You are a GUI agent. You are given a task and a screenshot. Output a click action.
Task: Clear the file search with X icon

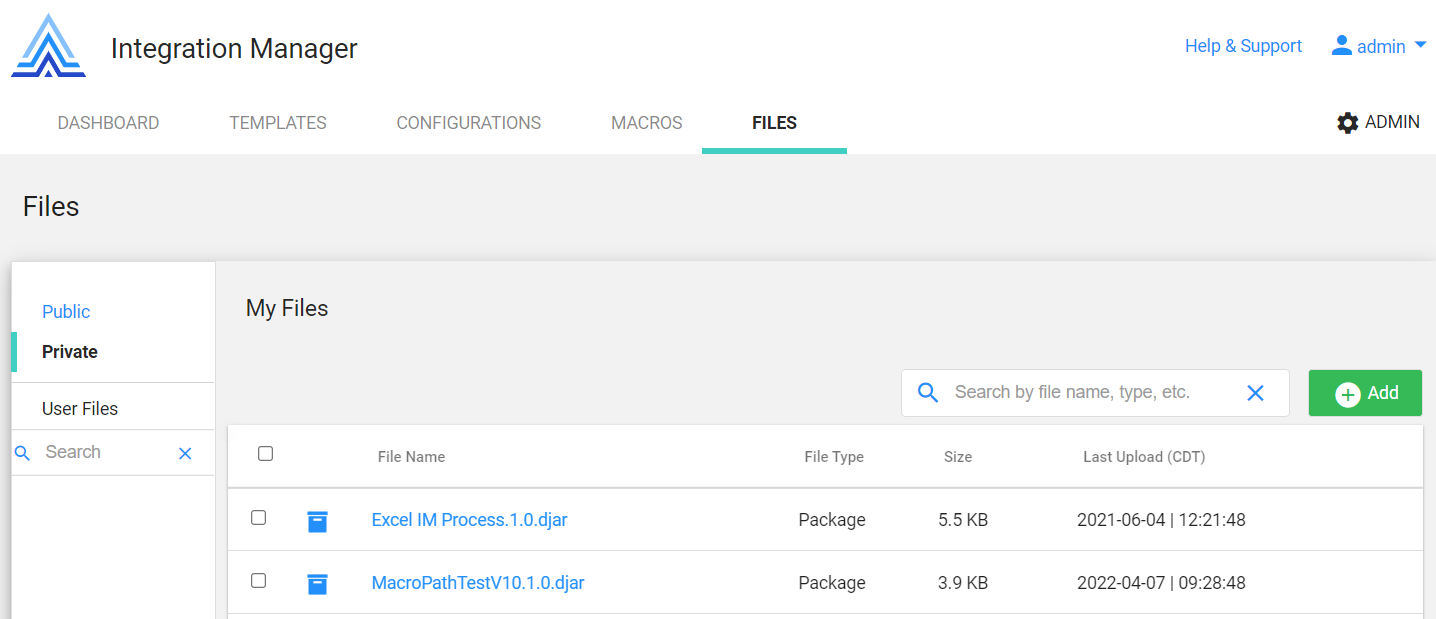[1256, 393]
